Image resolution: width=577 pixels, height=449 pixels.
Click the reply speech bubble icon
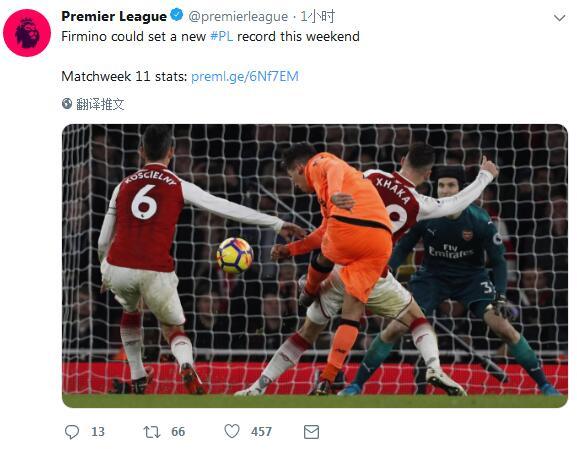click(x=72, y=432)
